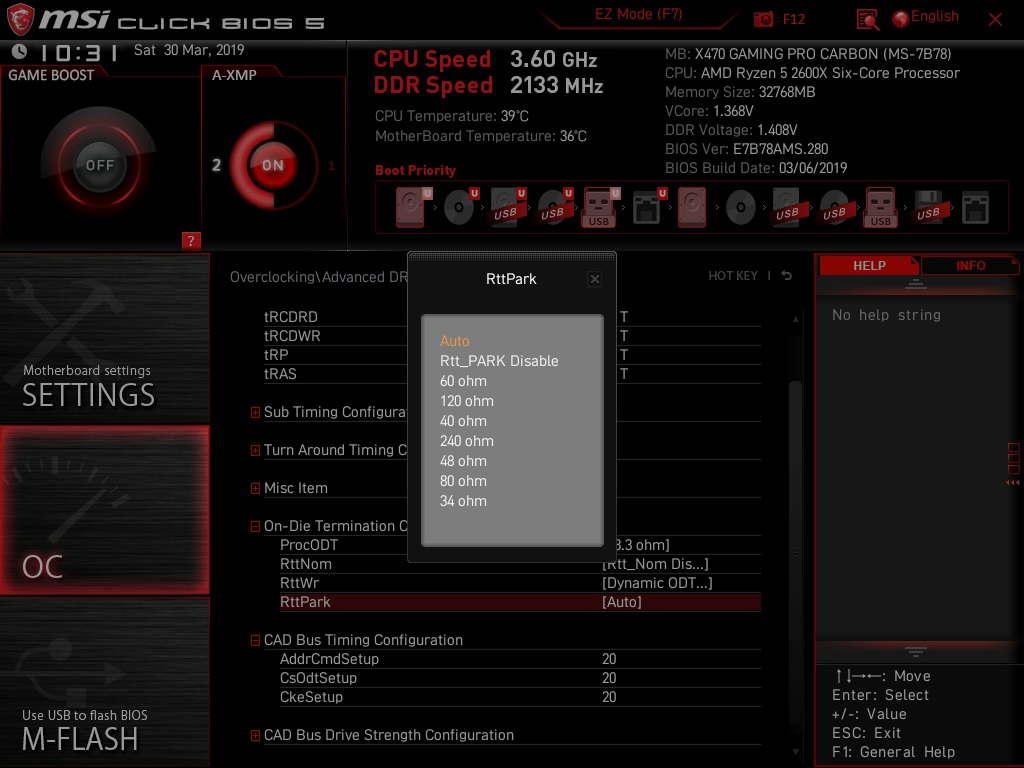Click the GAME BOOST question mark help icon
Image resolution: width=1024 pixels, height=768 pixels.
[191, 240]
